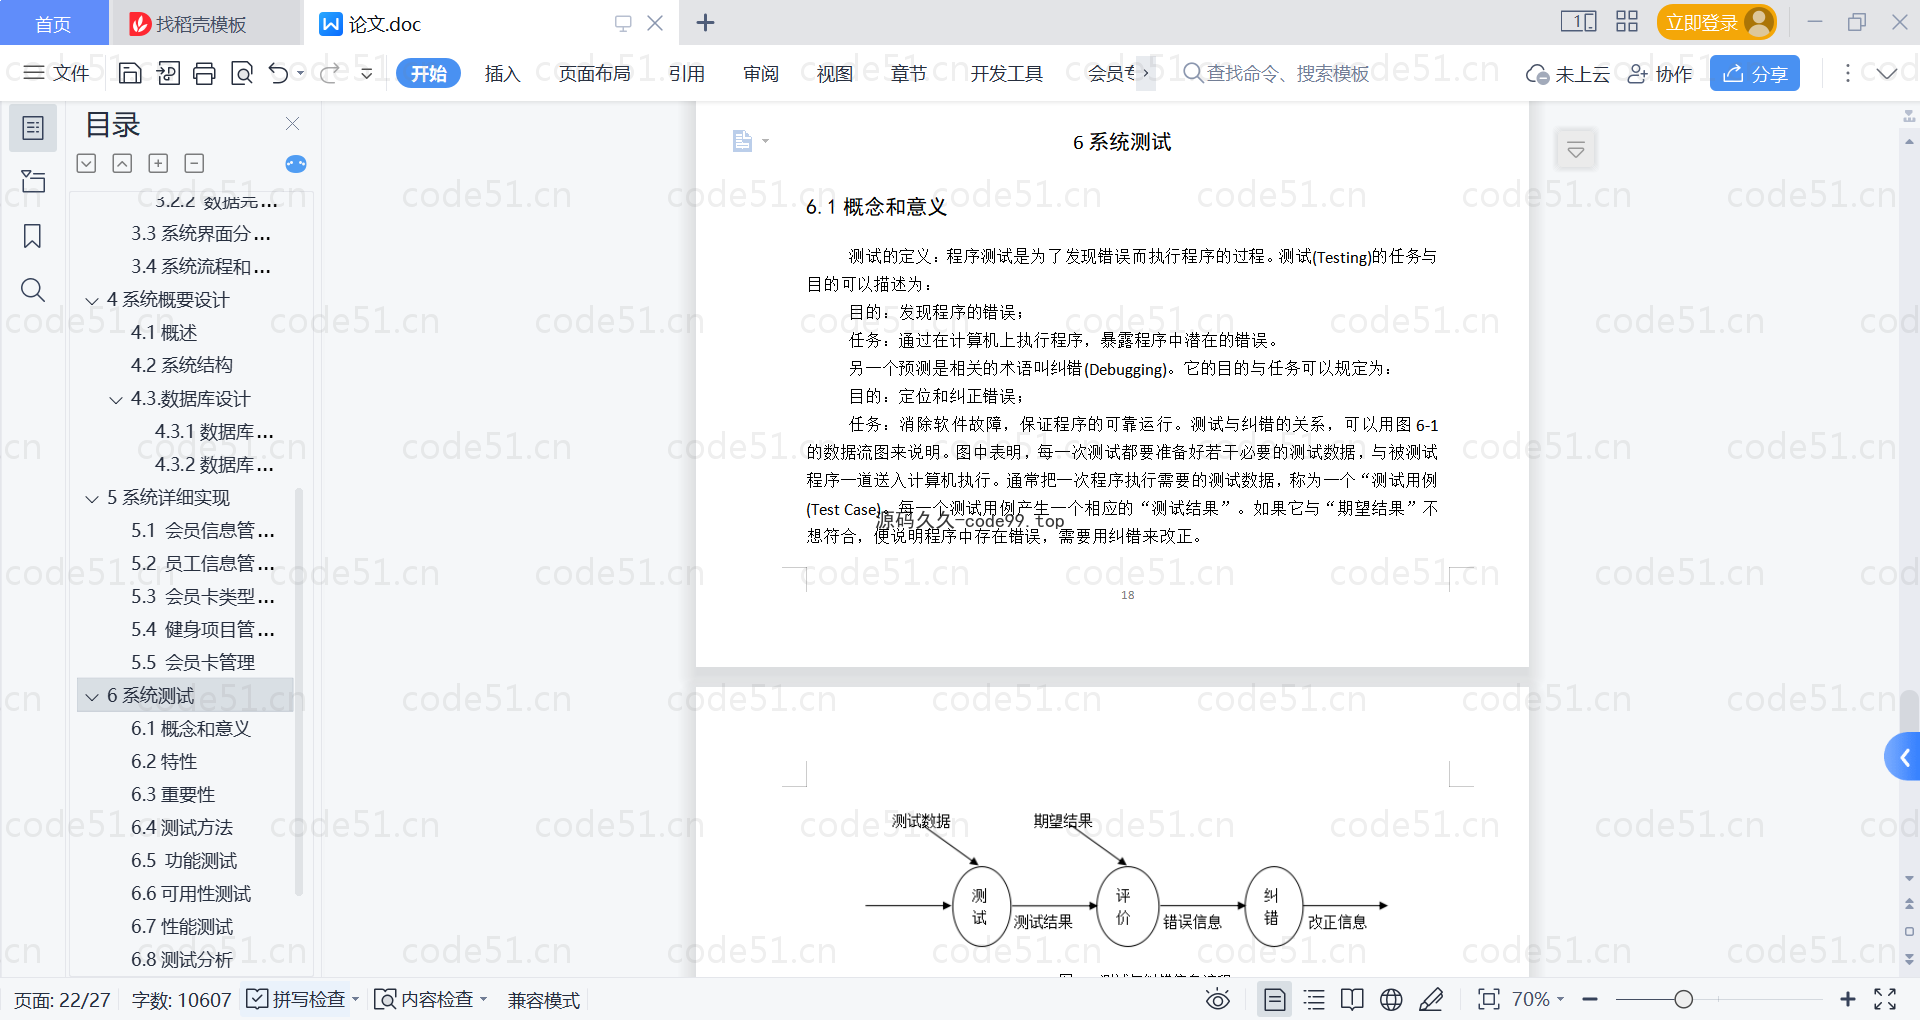Open 拼写检查 dropdown arrow
This screenshot has width=1920, height=1020.
(x=356, y=999)
